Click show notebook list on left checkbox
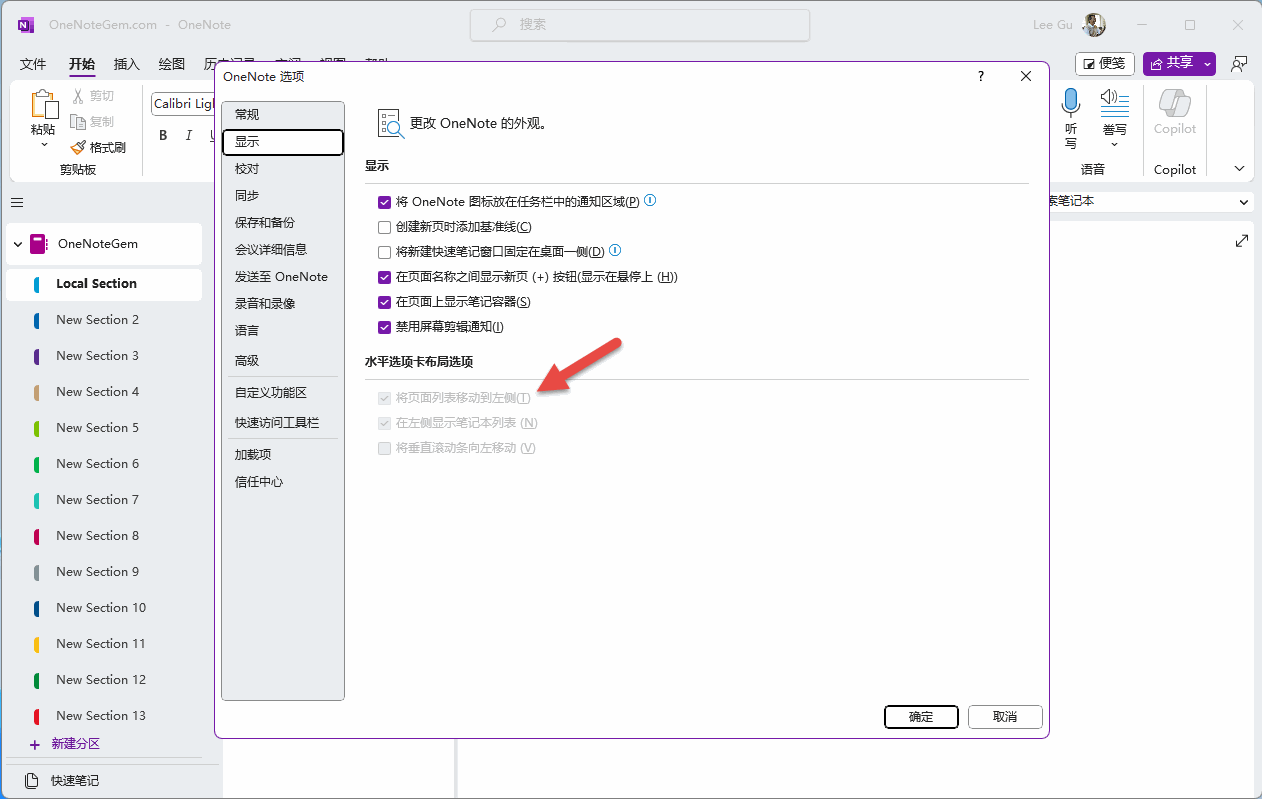Viewport: 1262px width, 799px height. [x=384, y=423]
